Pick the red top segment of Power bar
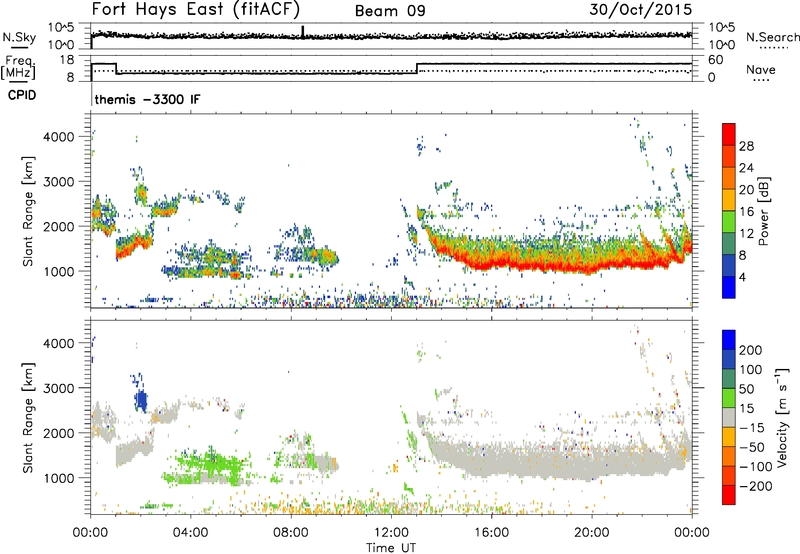 click(729, 134)
